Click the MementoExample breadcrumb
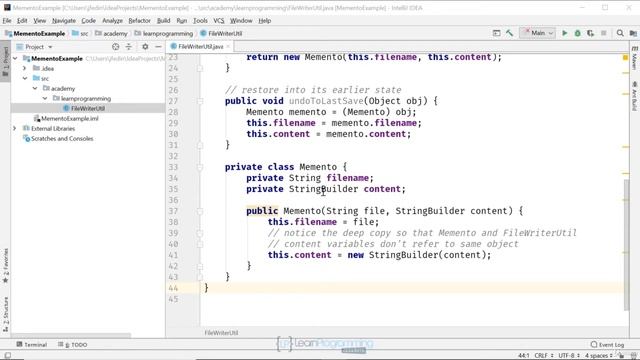This screenshot has width=640, height=360. pyautogui.click(x=36, y=33)
